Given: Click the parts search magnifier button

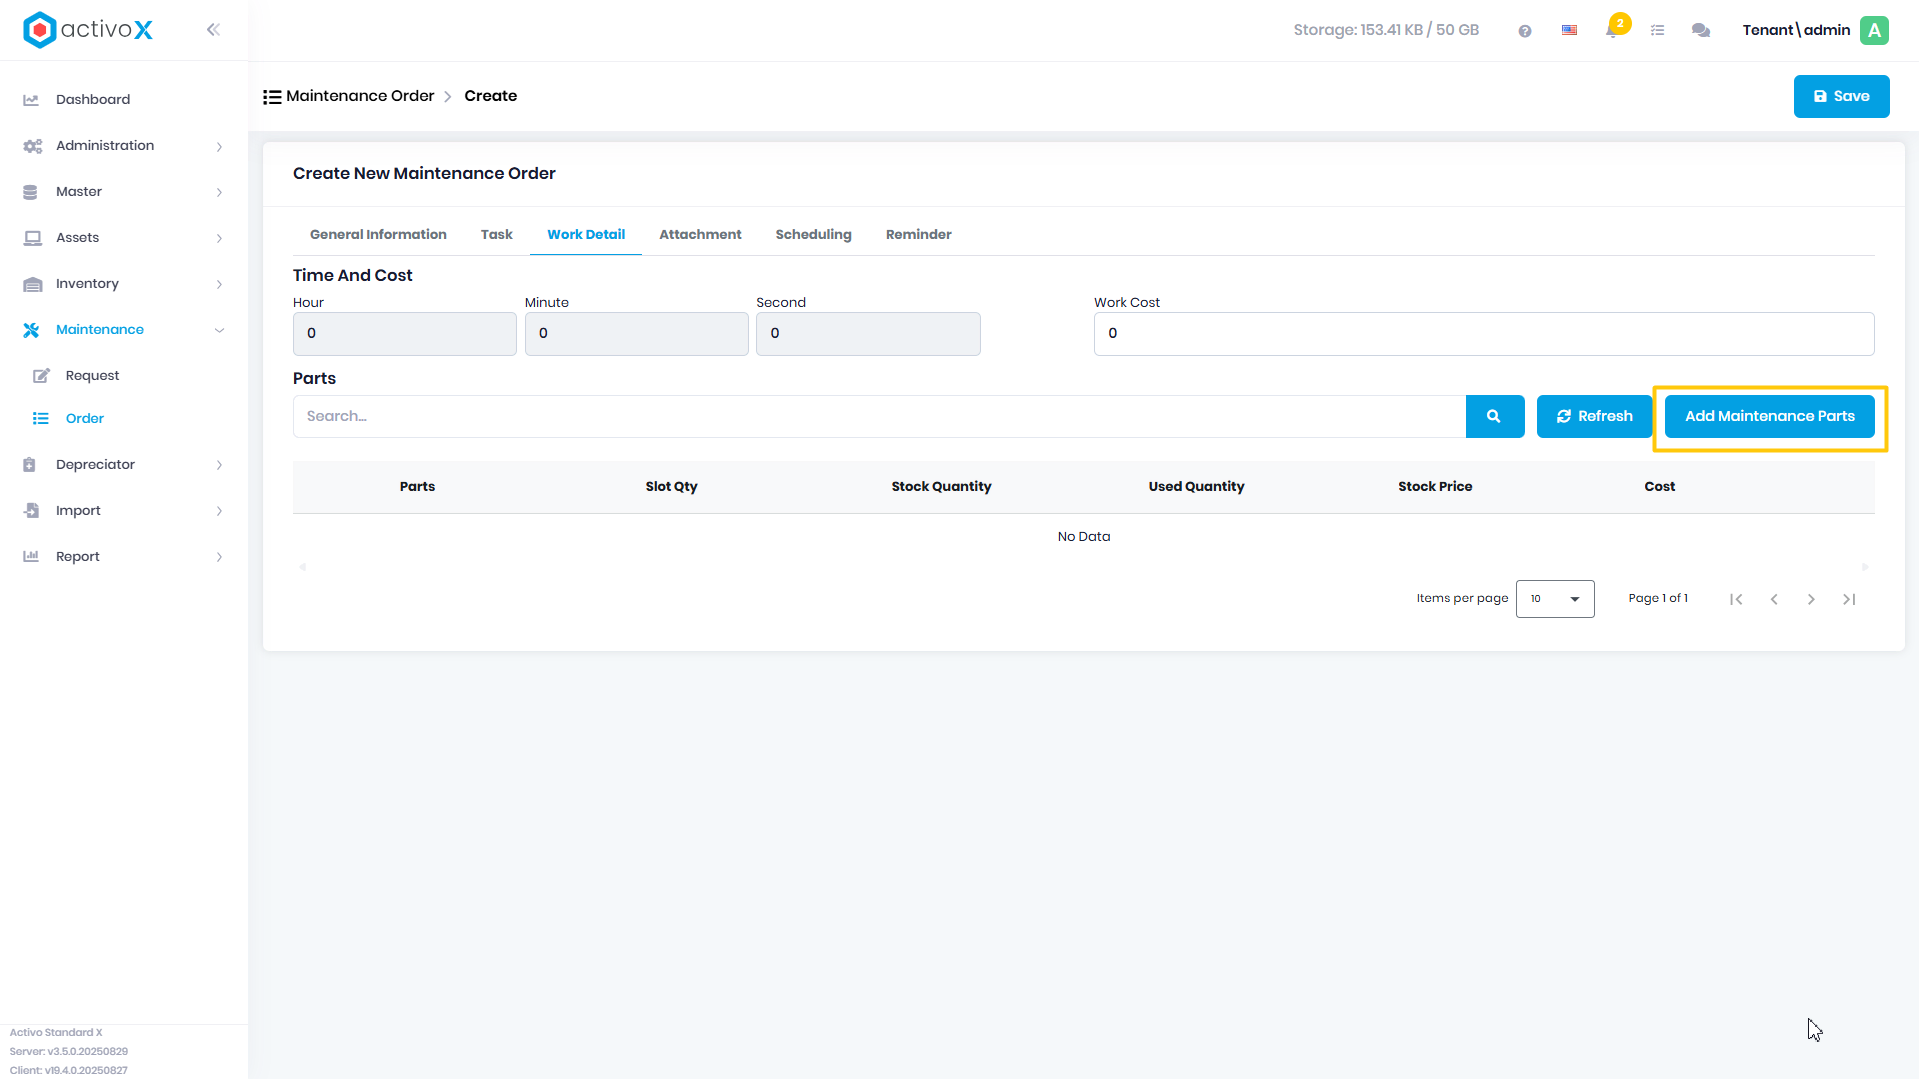Looking at the screenshot, I should pos(1494,417).
